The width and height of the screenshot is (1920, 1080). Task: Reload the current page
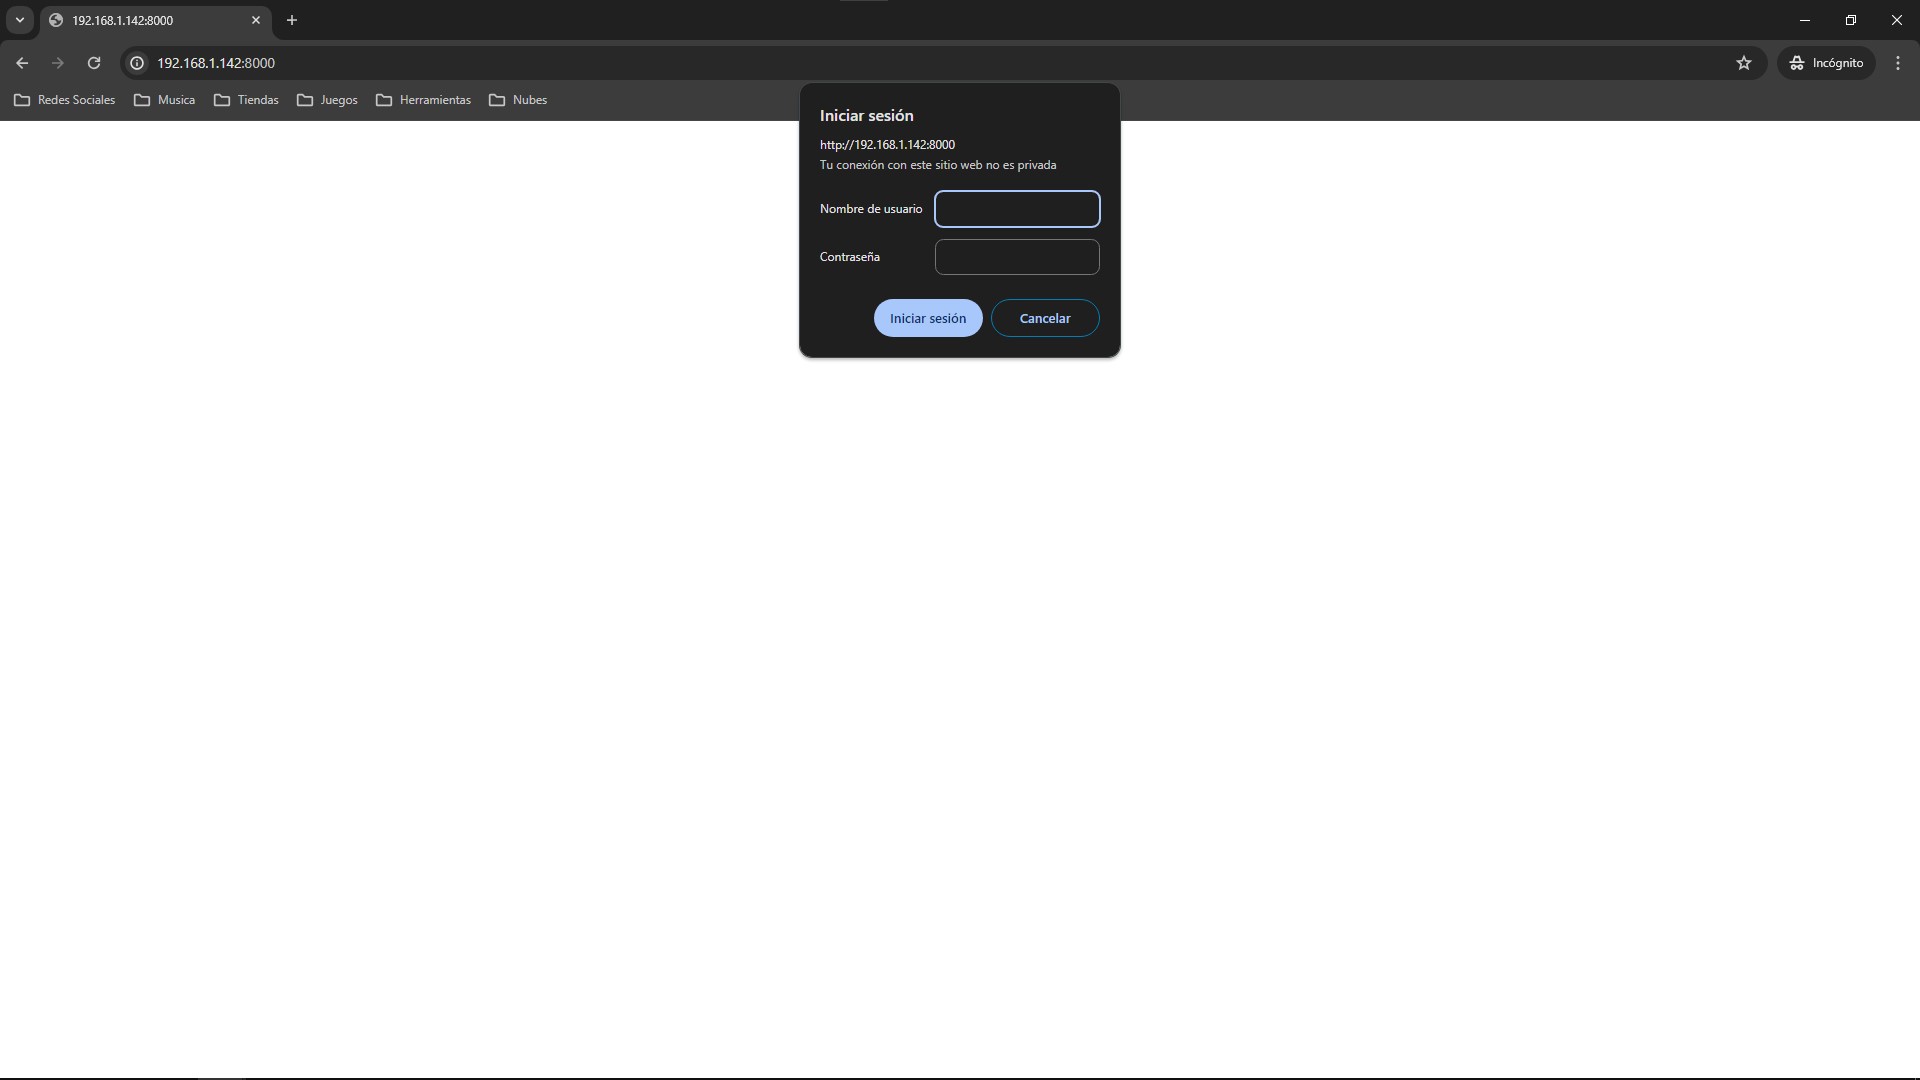tap(94, 63)
